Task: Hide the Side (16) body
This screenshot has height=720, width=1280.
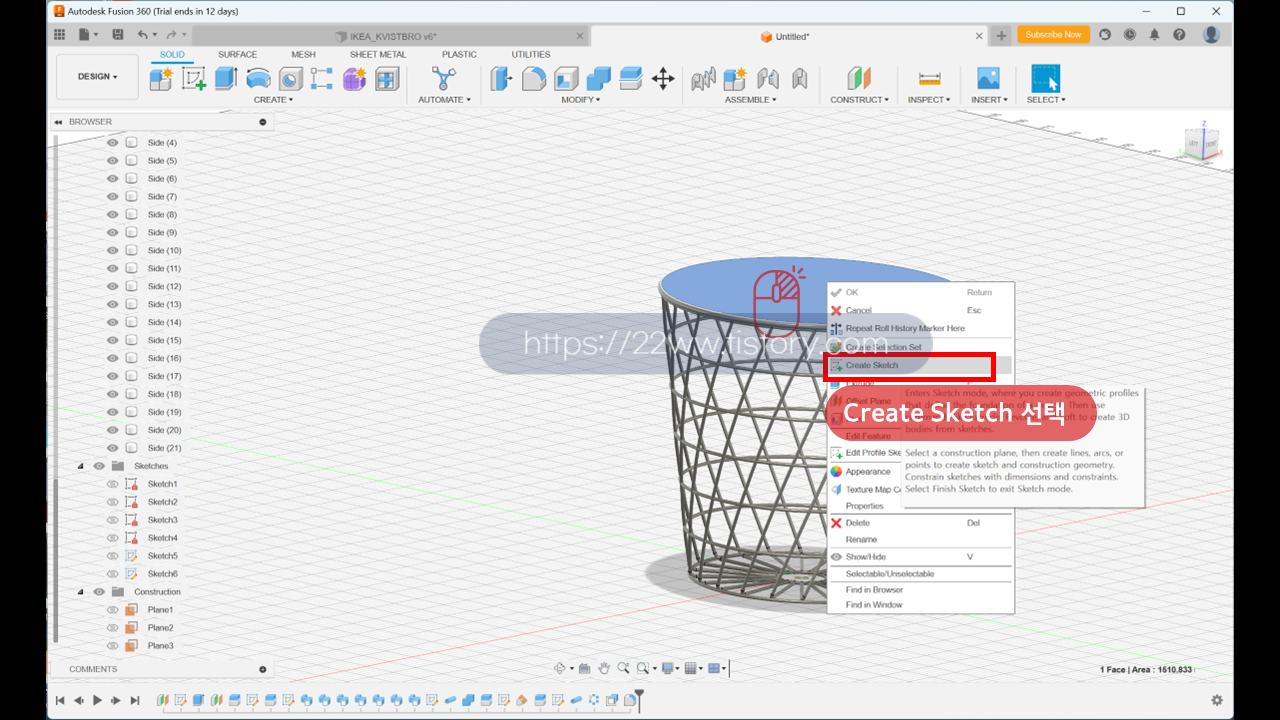Action: click(112, 358)
